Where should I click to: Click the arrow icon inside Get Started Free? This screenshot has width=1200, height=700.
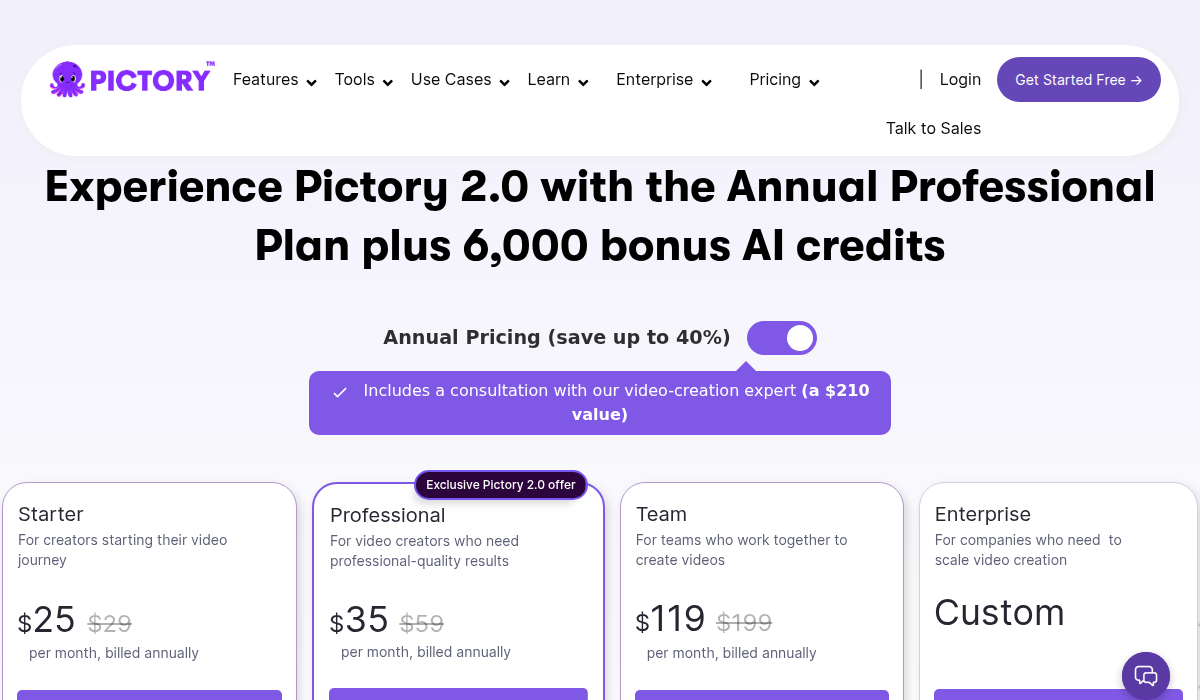[1135, 79]
